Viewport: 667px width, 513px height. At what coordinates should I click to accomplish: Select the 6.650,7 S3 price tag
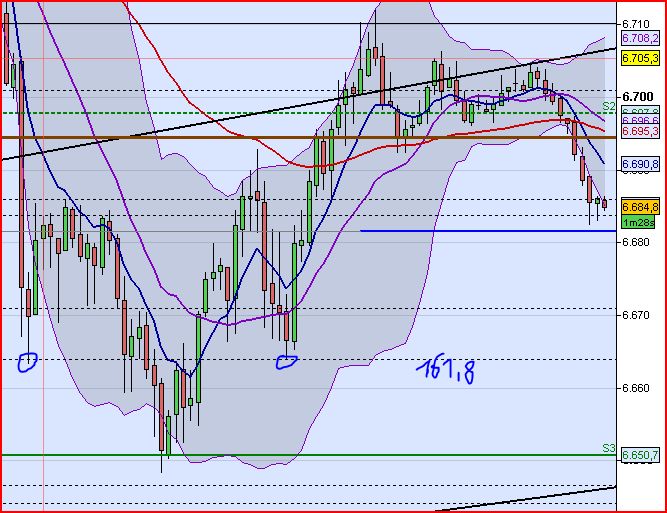point(641,455)
